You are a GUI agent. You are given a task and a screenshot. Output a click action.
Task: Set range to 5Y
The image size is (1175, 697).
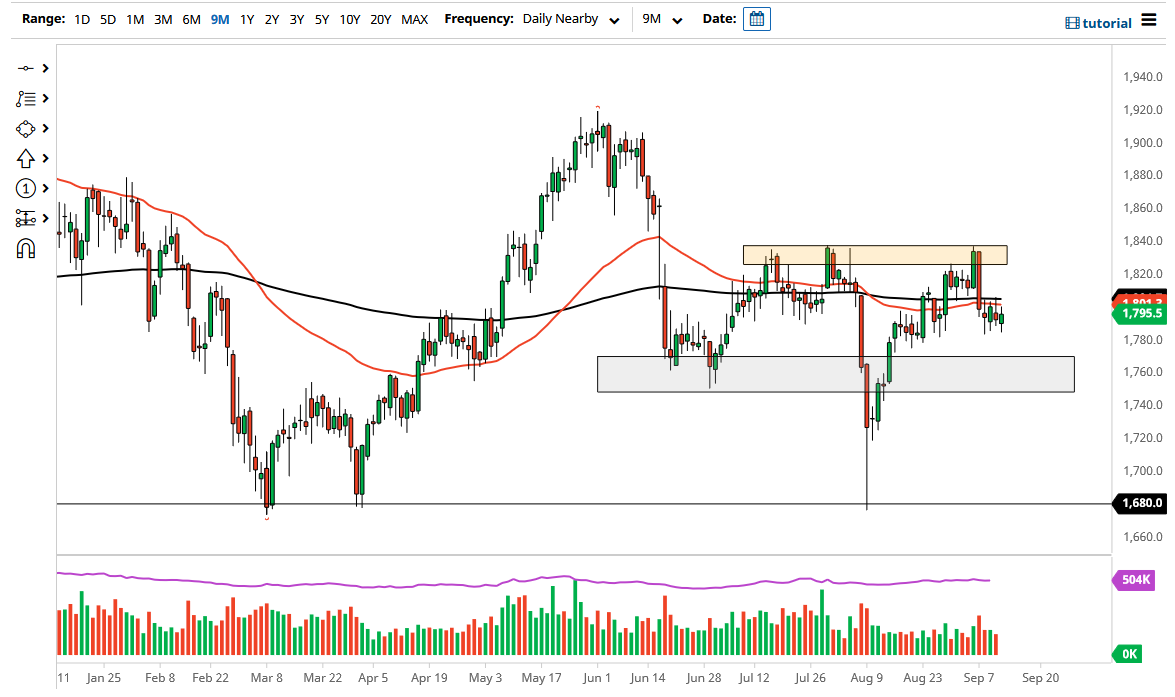(321, 19)
